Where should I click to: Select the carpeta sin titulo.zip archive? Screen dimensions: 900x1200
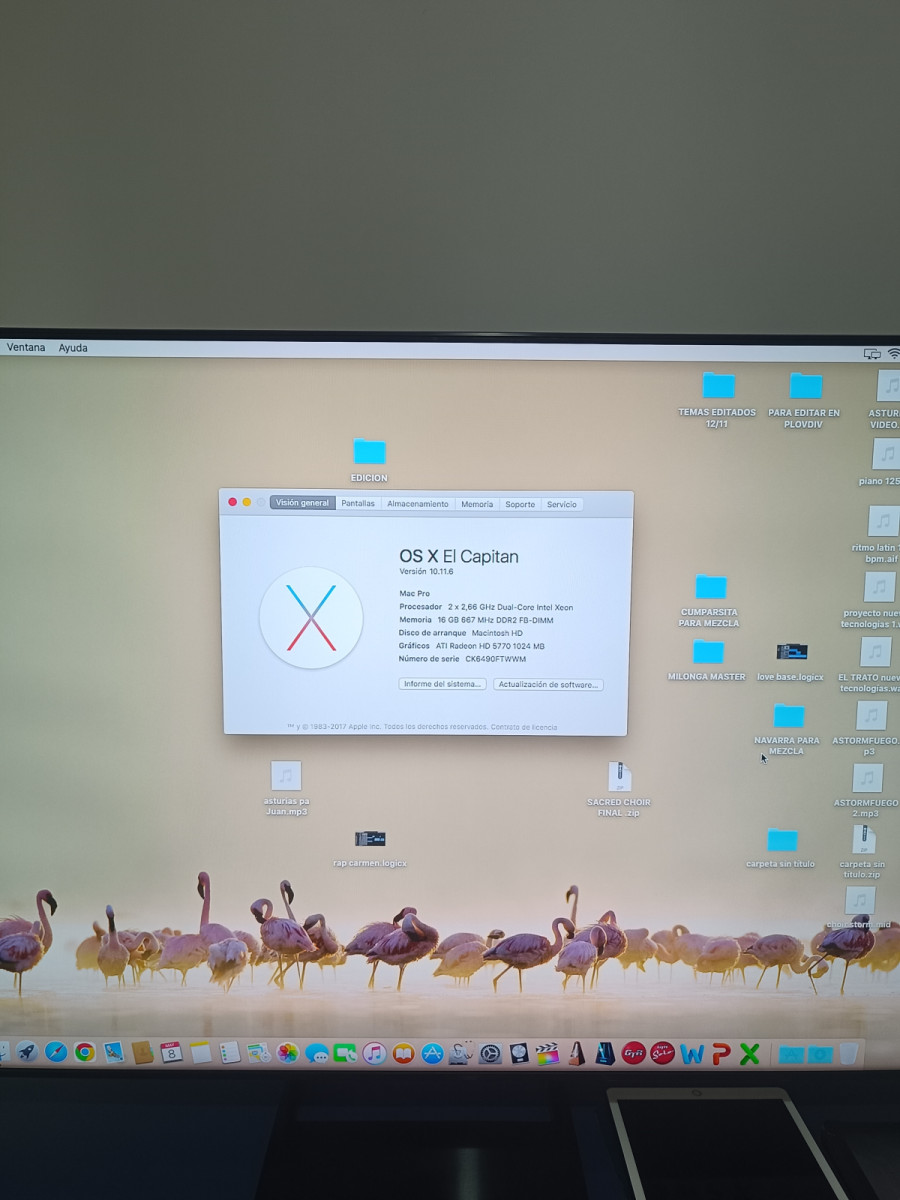pos(863,851)
